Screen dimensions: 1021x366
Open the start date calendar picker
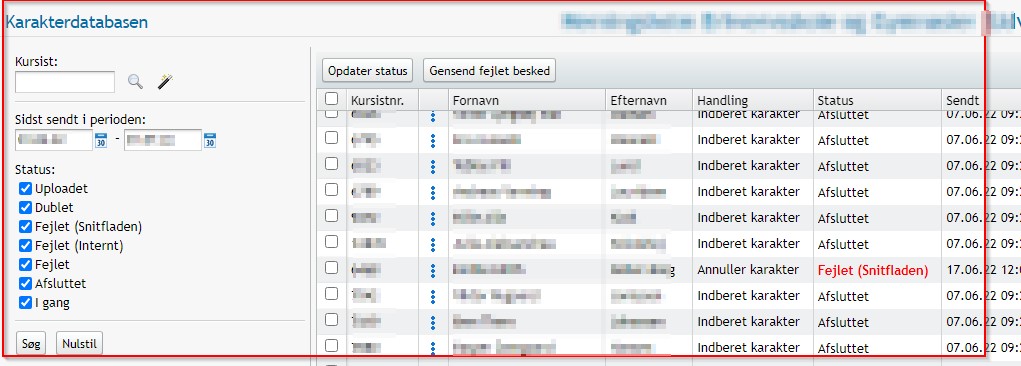(101, 140)
